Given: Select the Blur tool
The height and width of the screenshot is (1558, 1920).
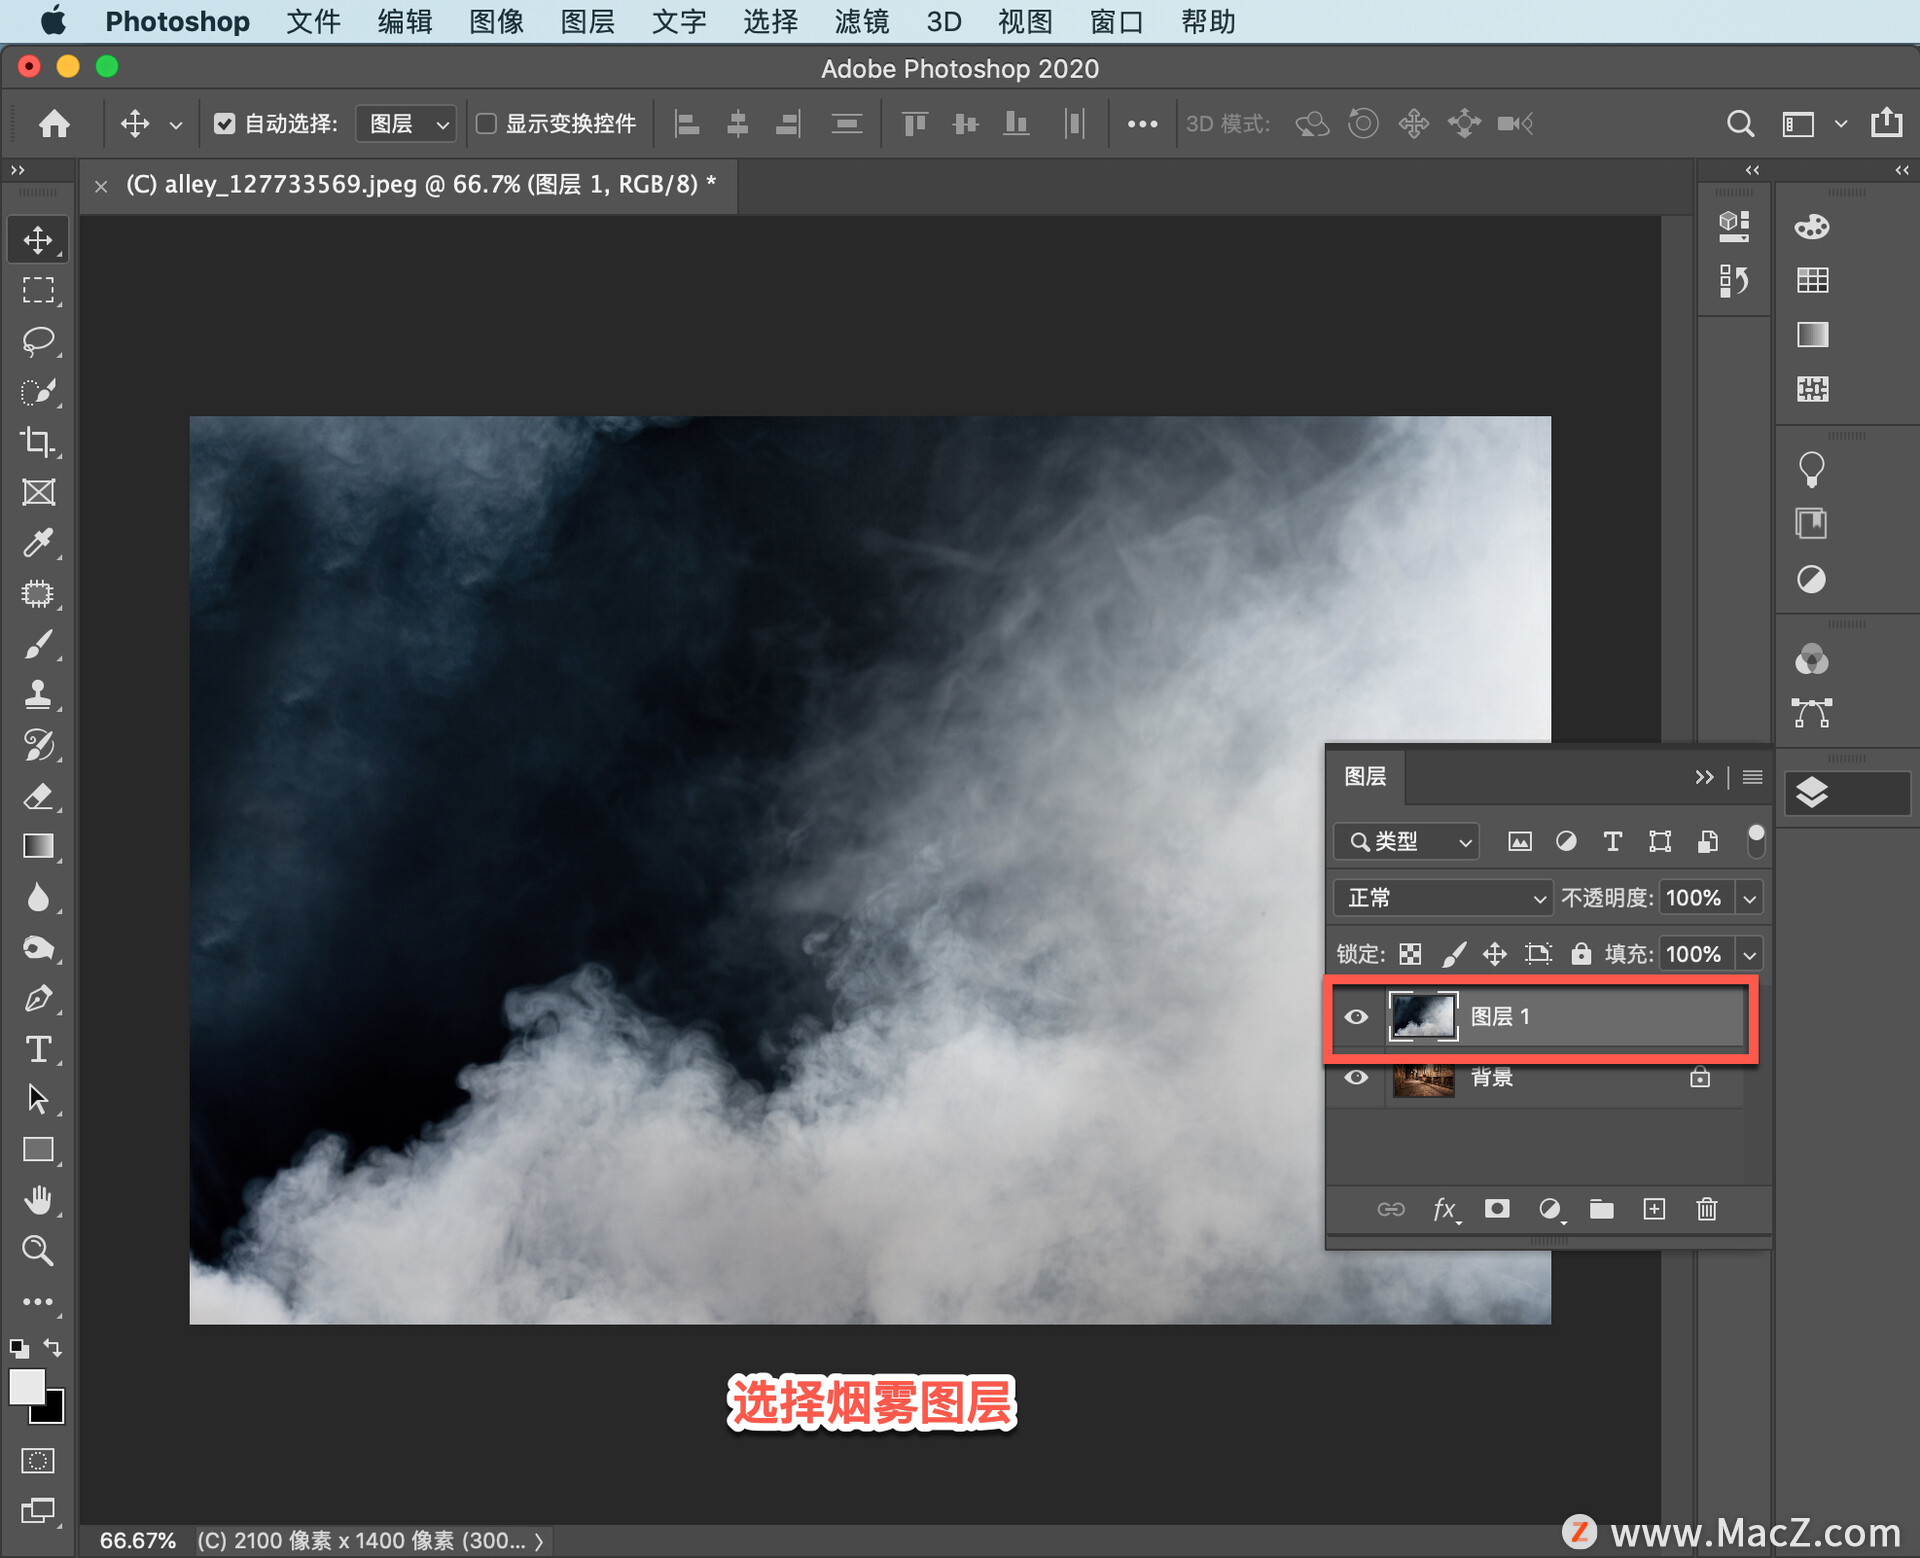Looking at the screenshot, I should (x=38, y=897).
